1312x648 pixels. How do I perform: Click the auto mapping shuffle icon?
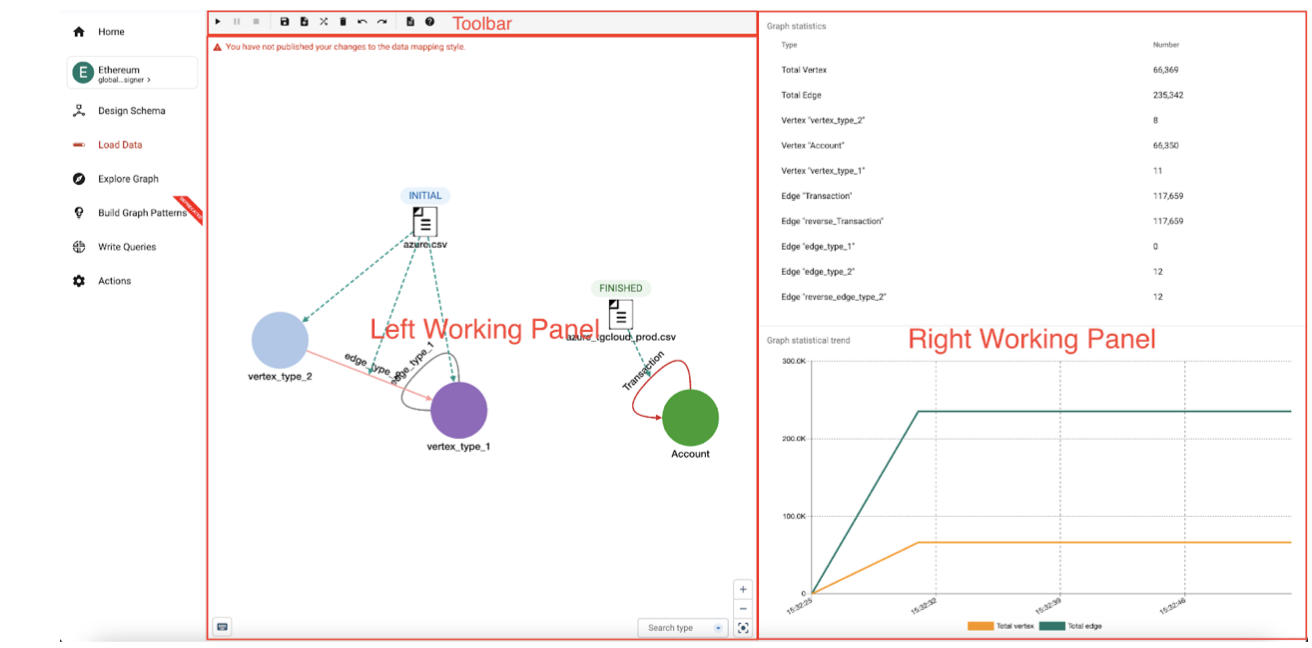(323, 21)
